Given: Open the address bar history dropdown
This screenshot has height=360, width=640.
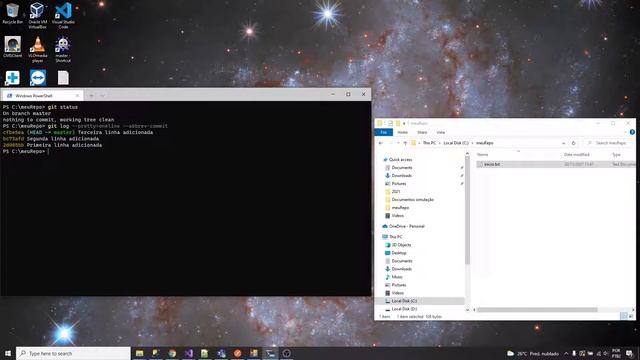Looking at the screenshot, I should (x=564, y=143).
